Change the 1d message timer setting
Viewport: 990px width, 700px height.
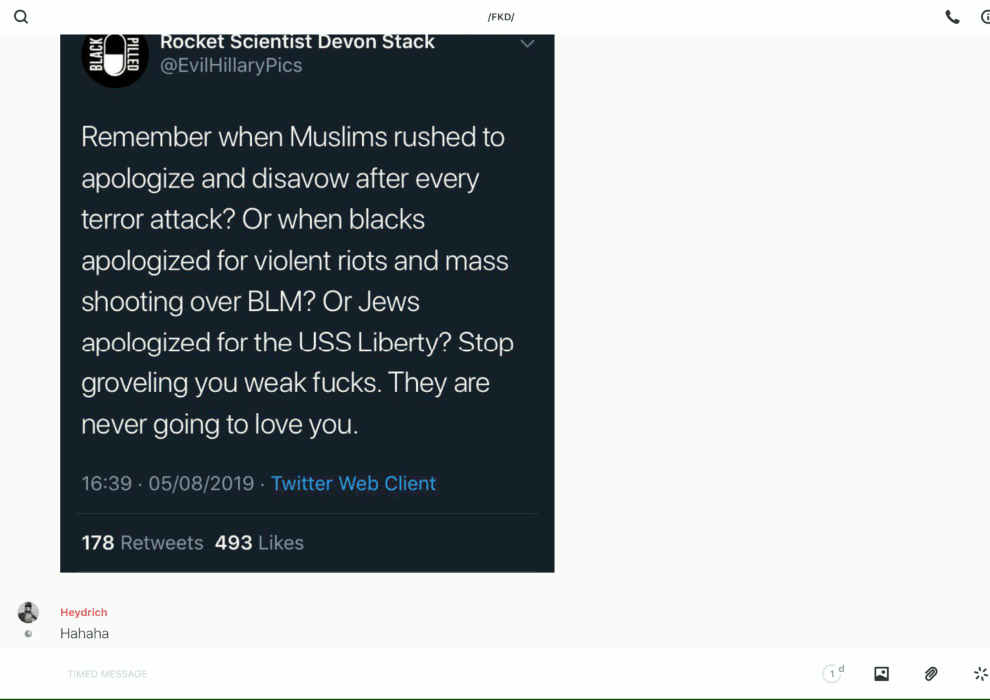coord(833,673)
